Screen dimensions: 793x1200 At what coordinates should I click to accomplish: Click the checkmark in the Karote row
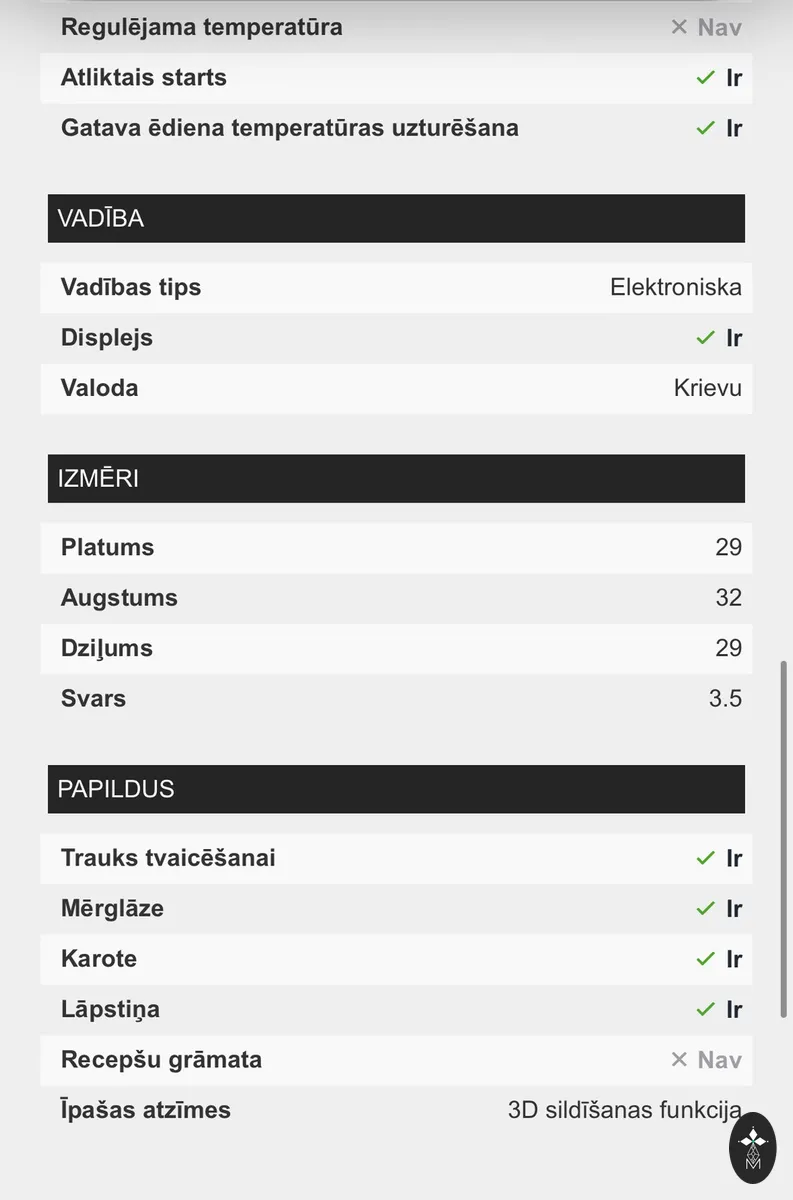[706, 958]
